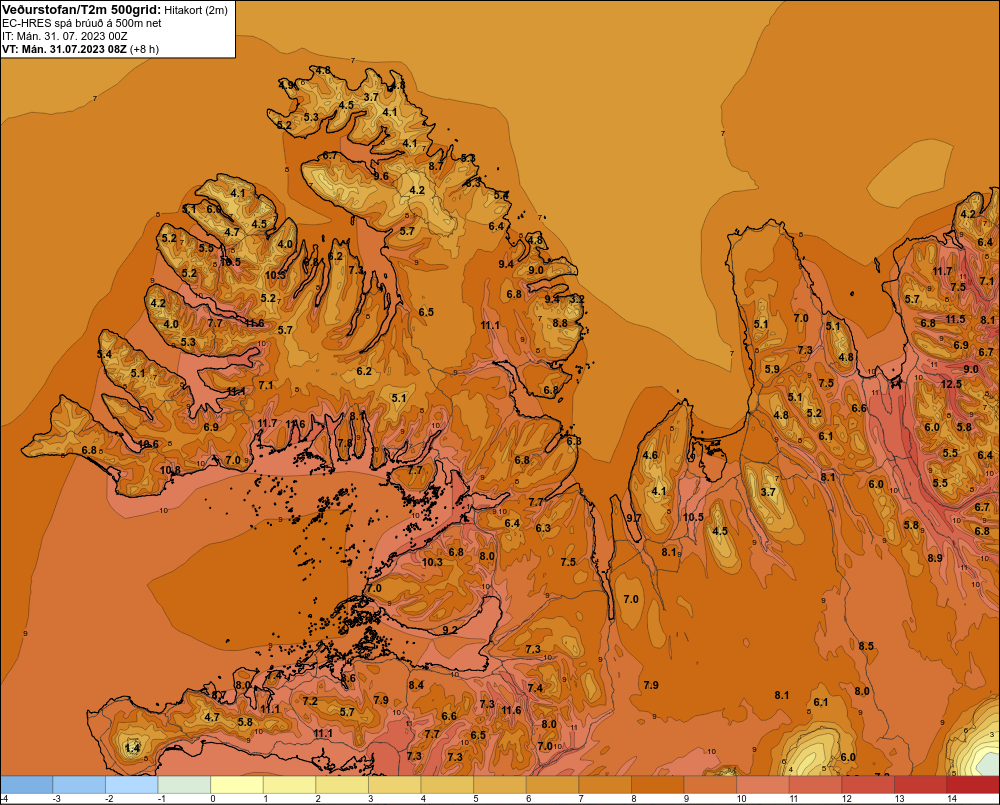
Task: Click the 8.9 temperature value
Action: [x=935, y=558]
